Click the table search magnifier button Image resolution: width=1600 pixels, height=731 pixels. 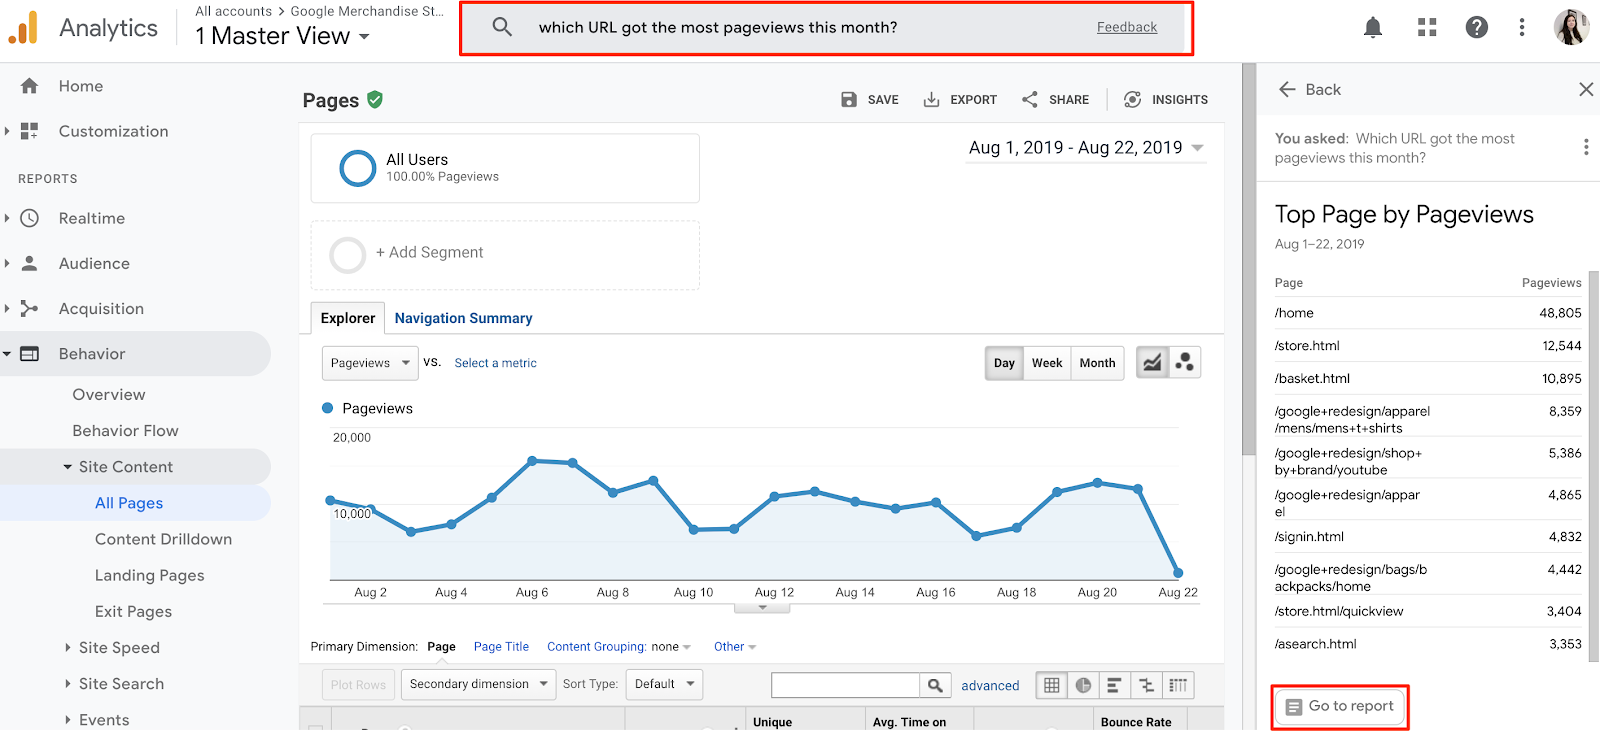pyautogui.click(x=935, y=685)
